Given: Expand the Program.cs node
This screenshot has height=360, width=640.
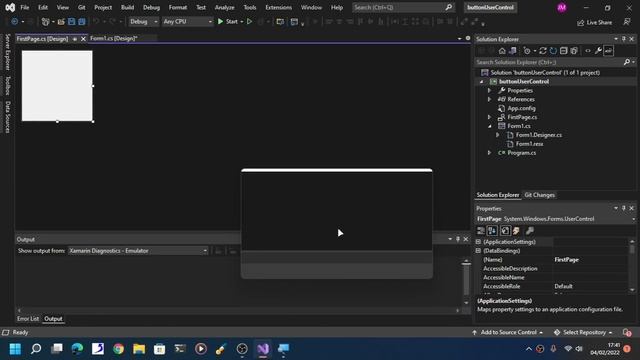Looking at the screenshot, I should 489,153.
